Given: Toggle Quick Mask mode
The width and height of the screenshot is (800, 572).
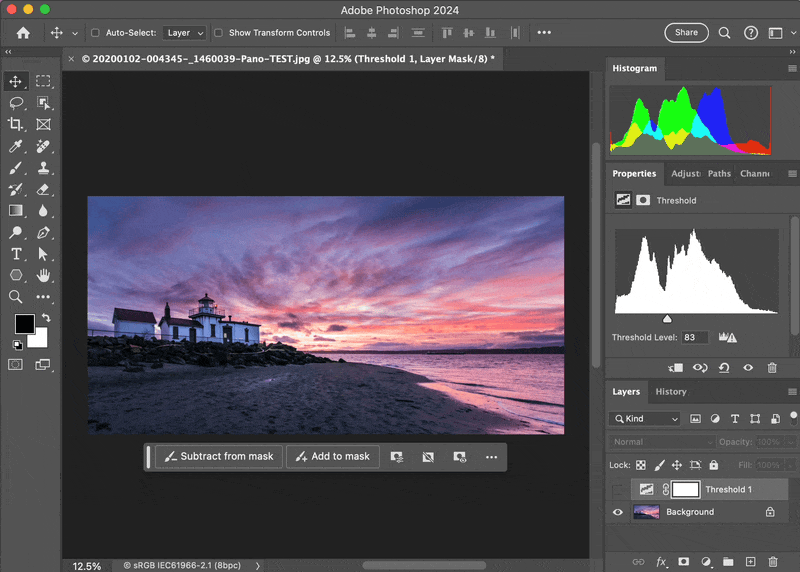Looking at the screenshot, I should [15, 365].
